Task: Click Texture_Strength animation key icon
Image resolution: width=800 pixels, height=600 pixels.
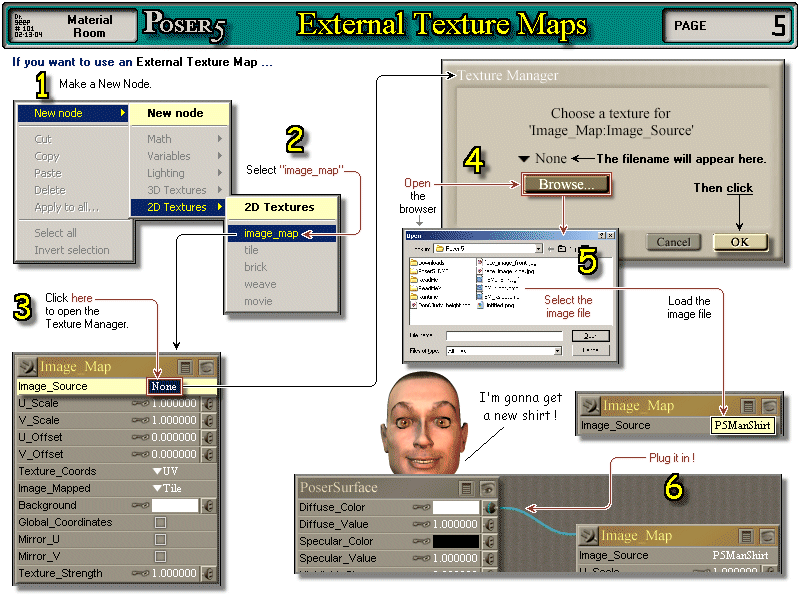Action: (x=140, y=573)
